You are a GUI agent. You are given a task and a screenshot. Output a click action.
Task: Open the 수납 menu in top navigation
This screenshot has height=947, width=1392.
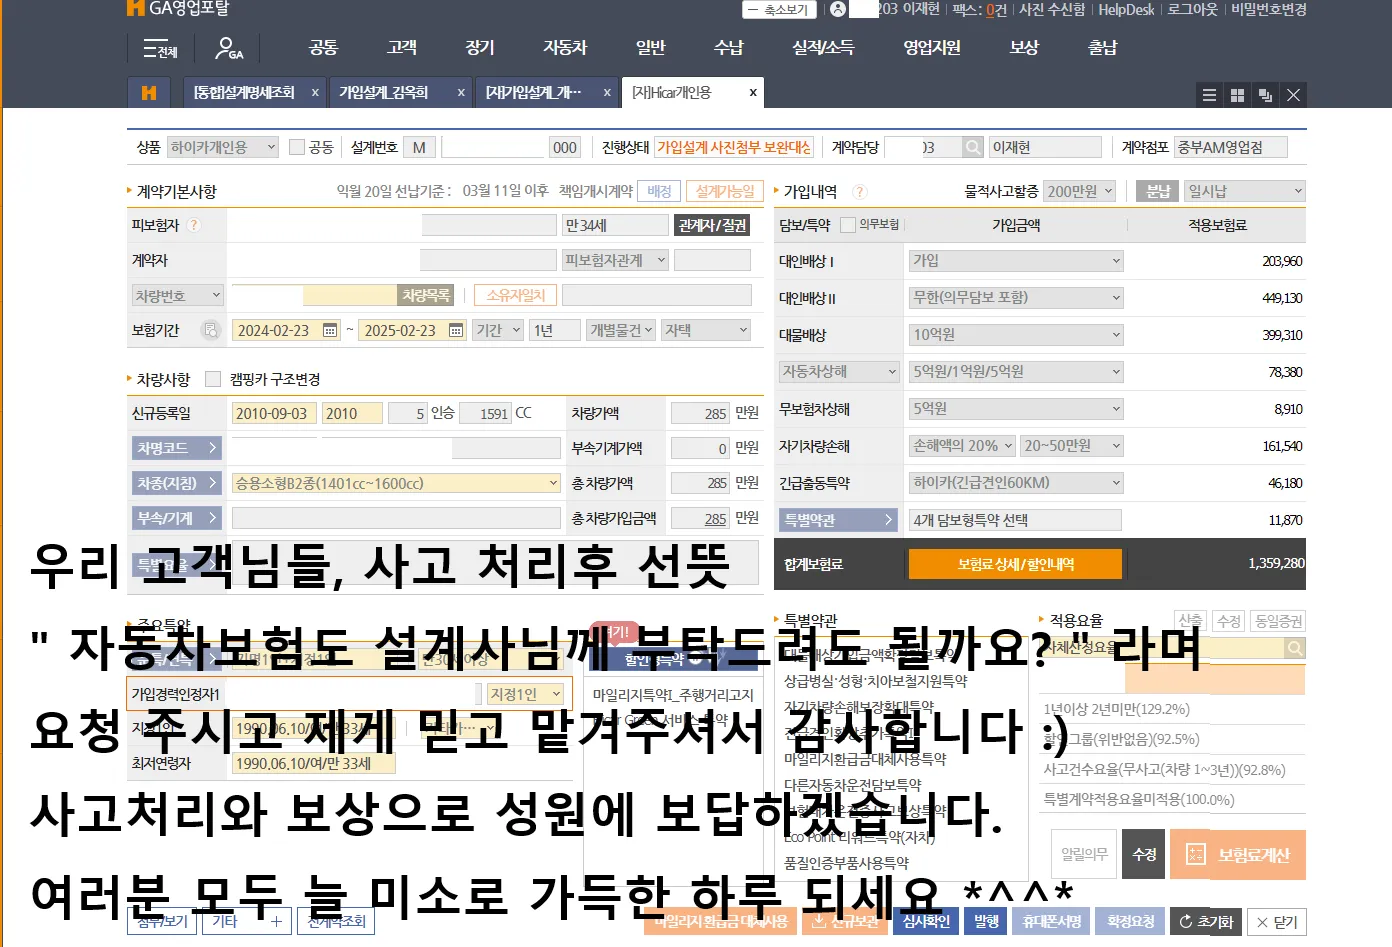click(x=729, y=47)
